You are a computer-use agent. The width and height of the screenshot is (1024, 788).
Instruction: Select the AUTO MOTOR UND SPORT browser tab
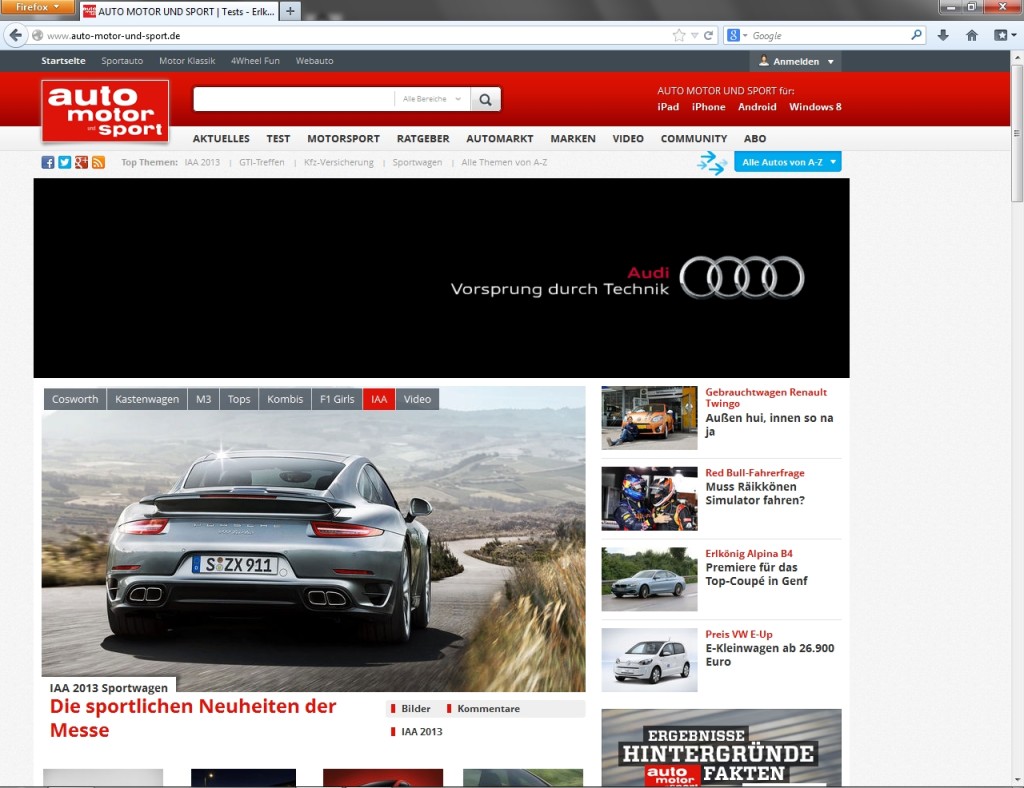178,11
